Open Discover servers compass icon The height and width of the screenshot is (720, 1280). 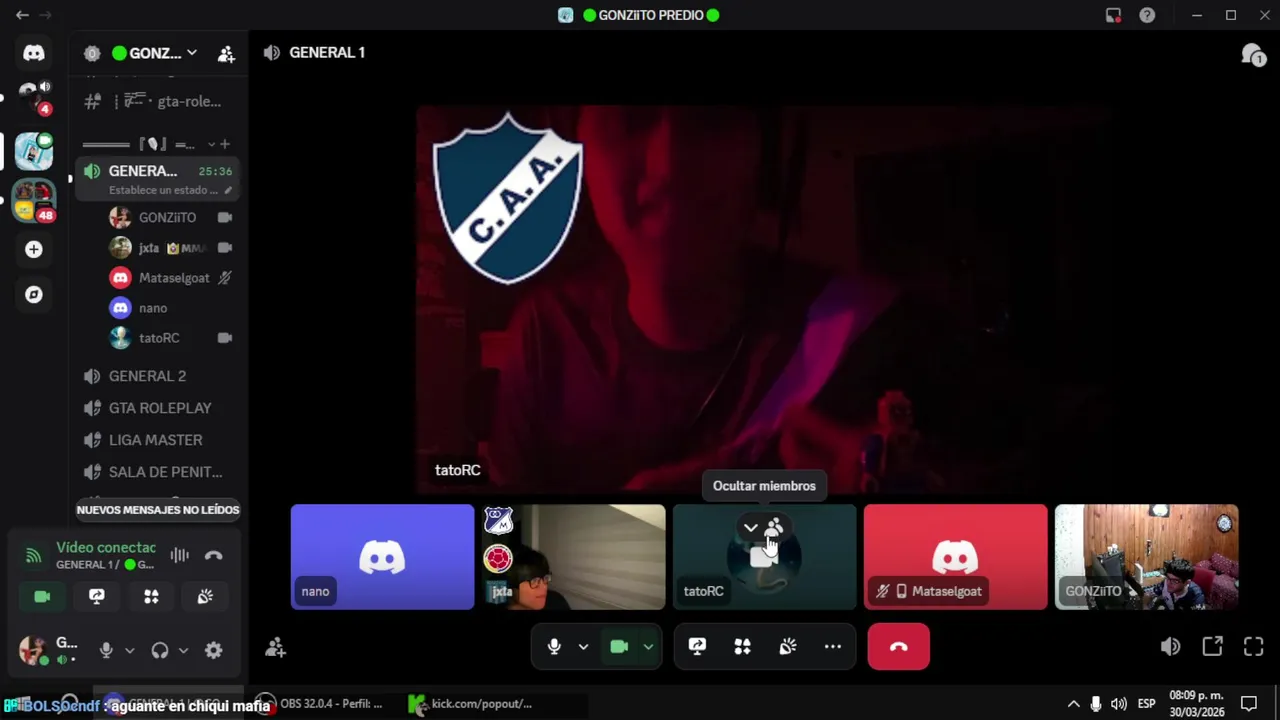point(34,294)
